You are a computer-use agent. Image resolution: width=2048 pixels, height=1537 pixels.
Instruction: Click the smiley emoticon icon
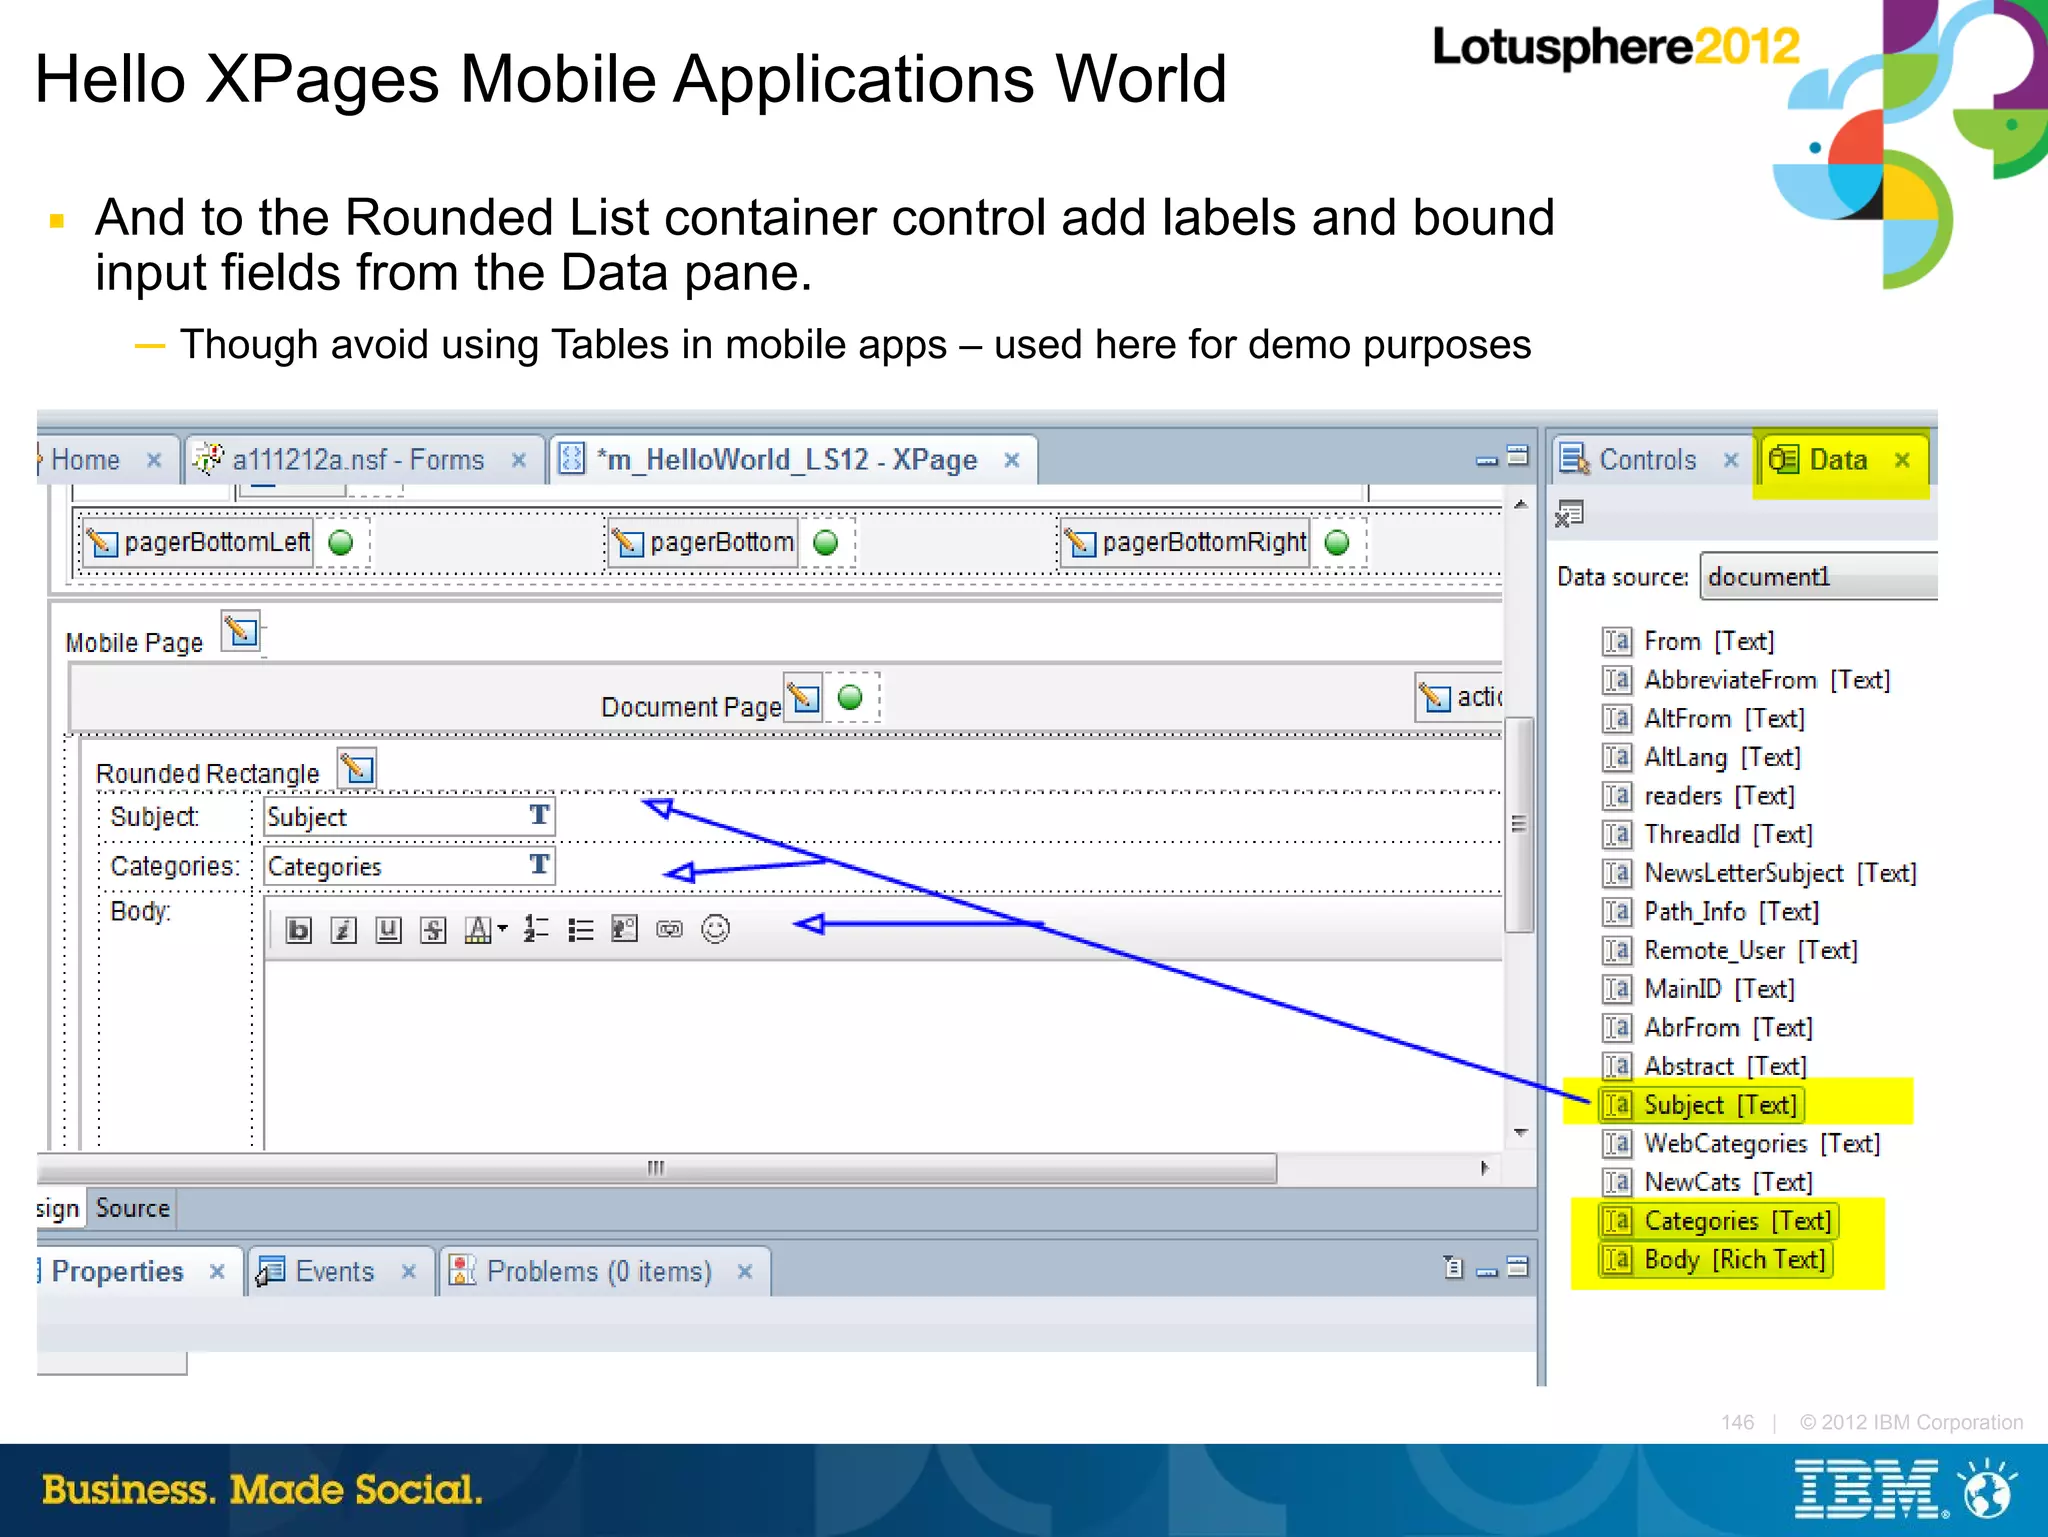[x=715, y=930]
